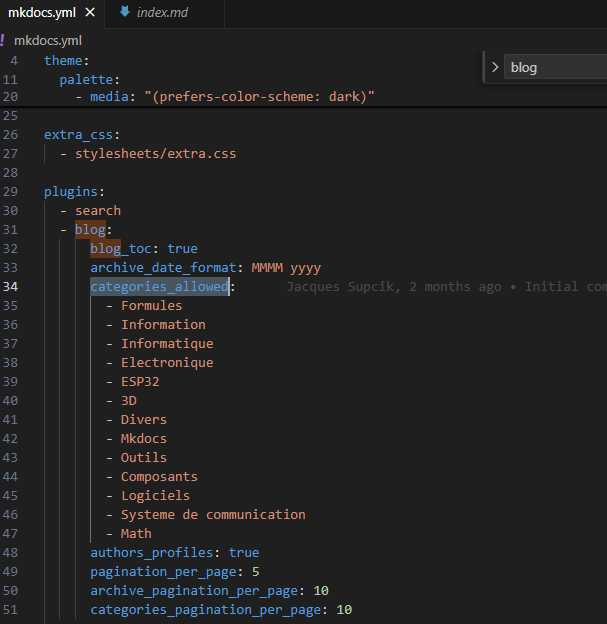Viewport: 607px width, 624px height.
Task: Click the selected categories_allowed key
Action: pyautogui.click(x=160, y=287)
